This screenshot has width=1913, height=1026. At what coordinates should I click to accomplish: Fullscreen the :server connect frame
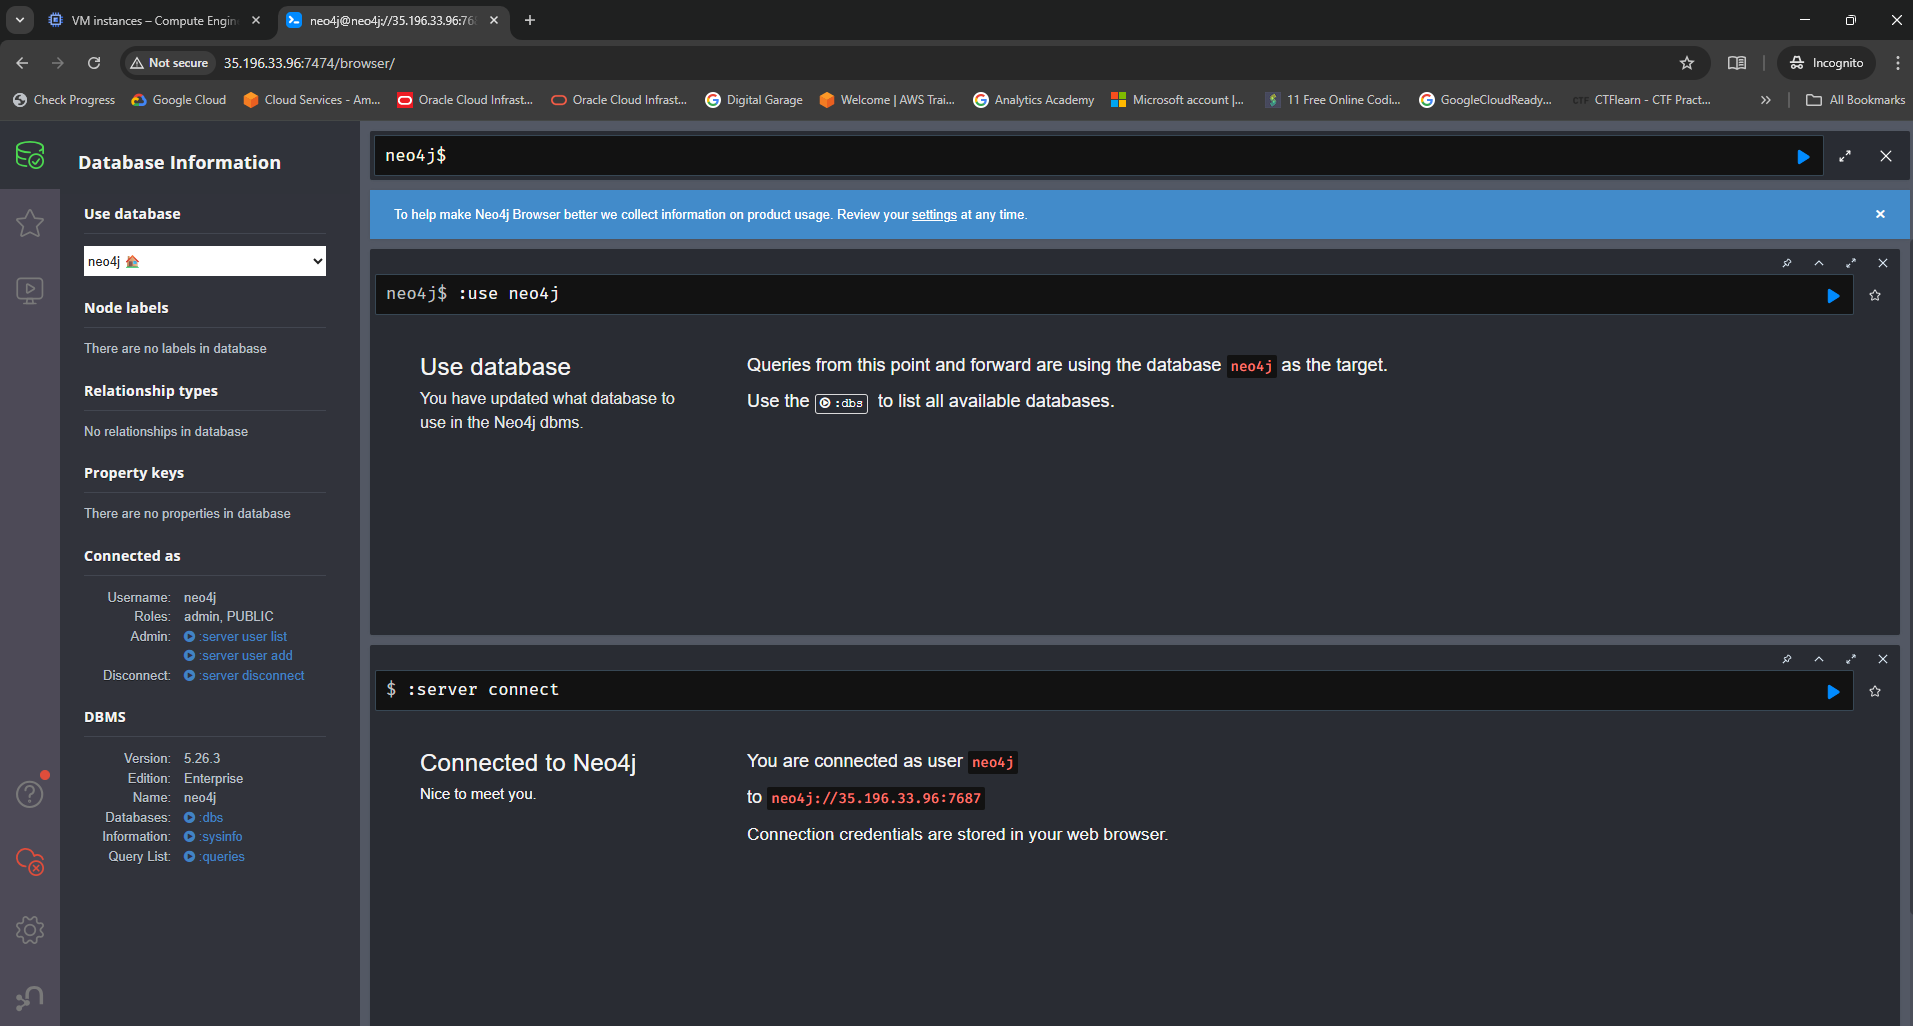(1851, 659)
